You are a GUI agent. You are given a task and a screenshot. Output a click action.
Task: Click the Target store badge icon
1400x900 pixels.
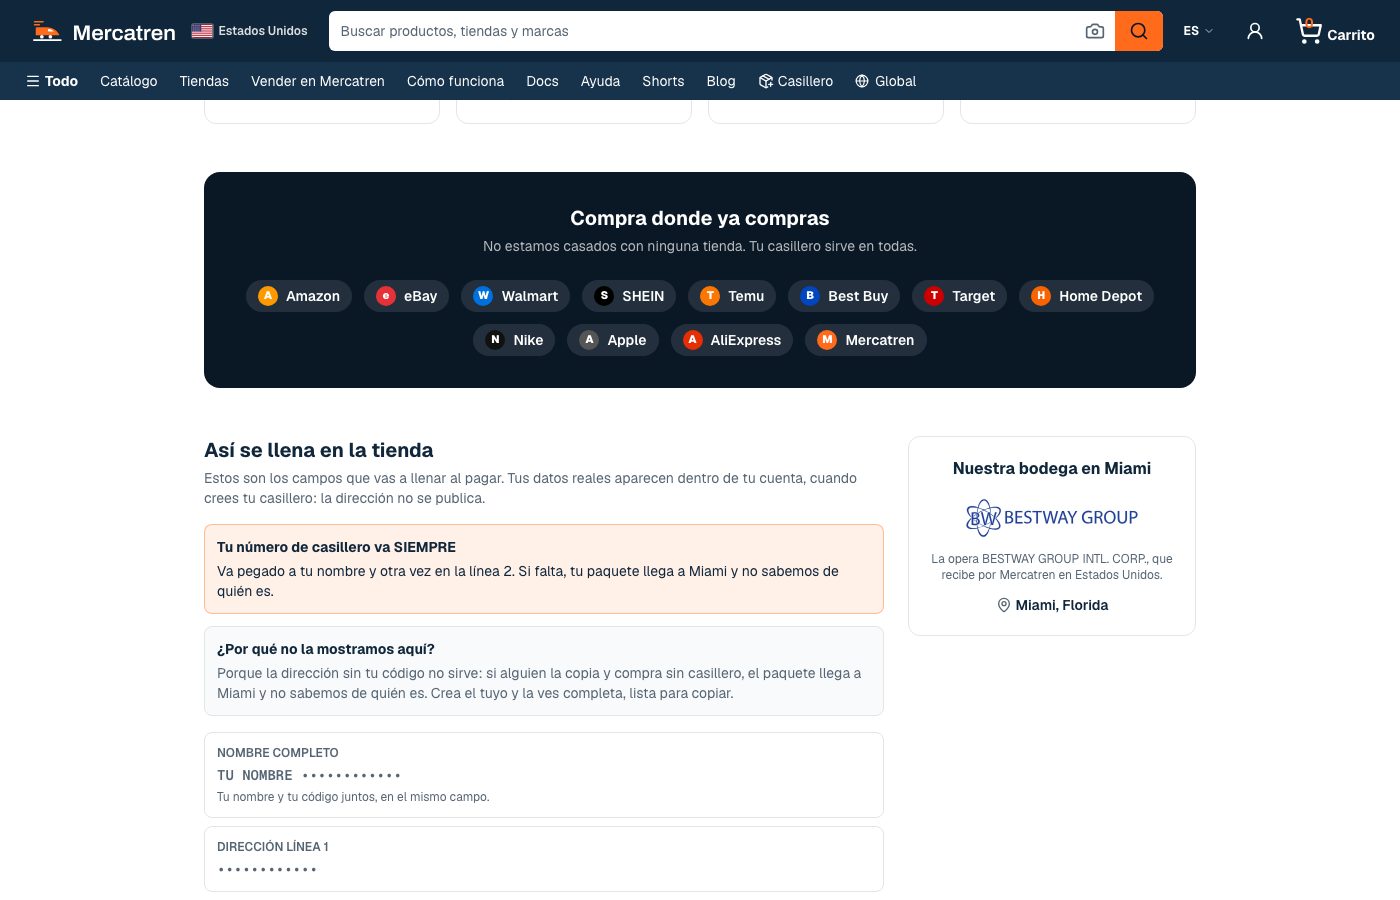click(x=934, y=296)
